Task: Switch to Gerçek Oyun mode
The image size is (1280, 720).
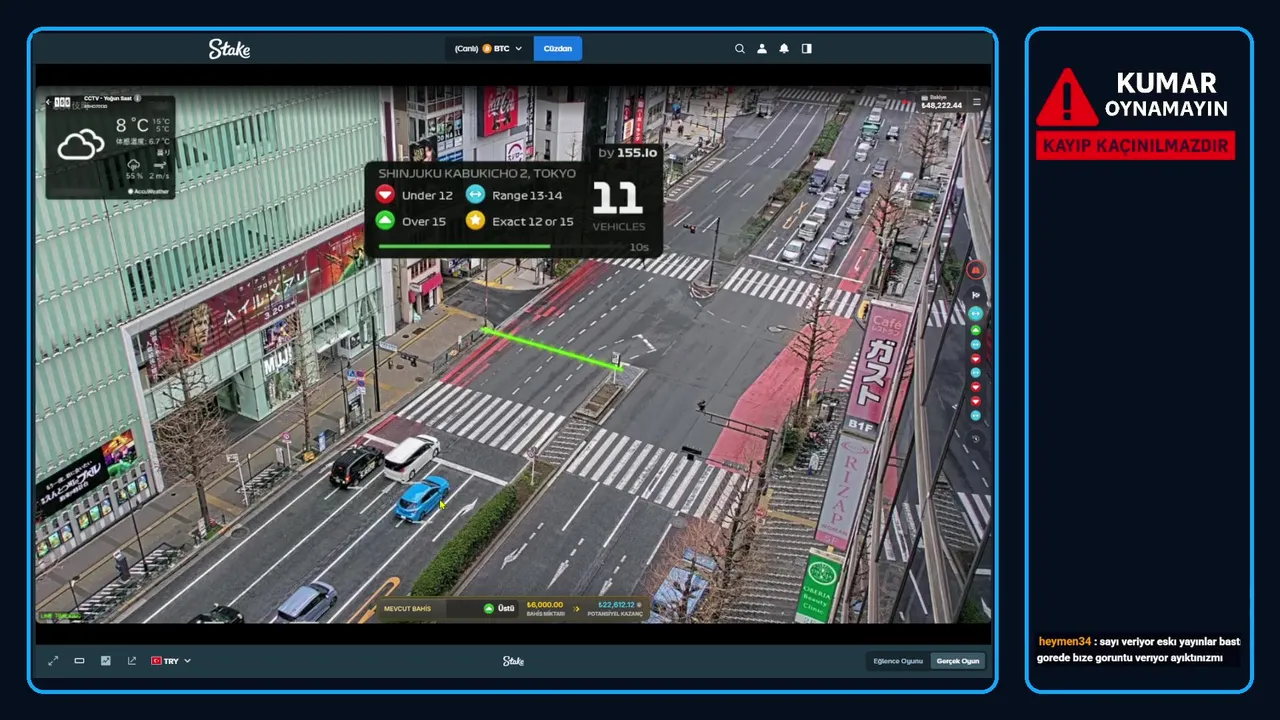Action: click(957, 661)
